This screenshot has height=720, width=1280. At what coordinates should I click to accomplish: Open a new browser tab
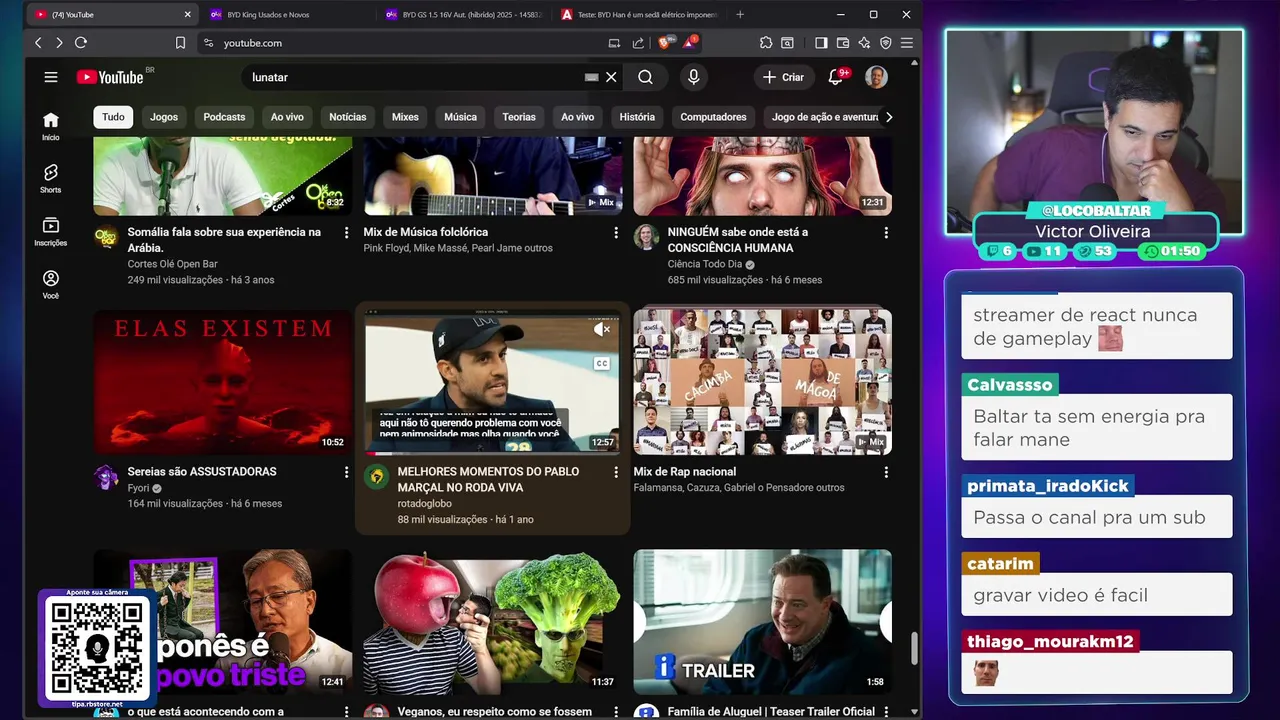point(740,14)
